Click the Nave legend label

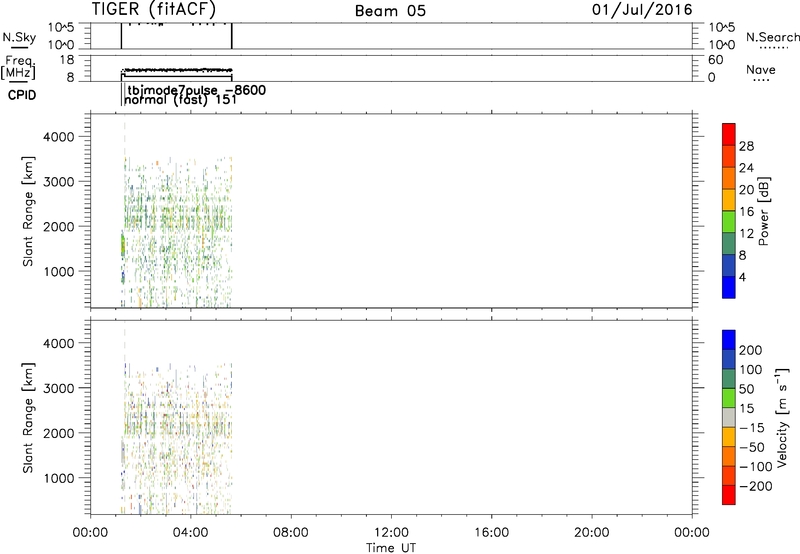761,70
